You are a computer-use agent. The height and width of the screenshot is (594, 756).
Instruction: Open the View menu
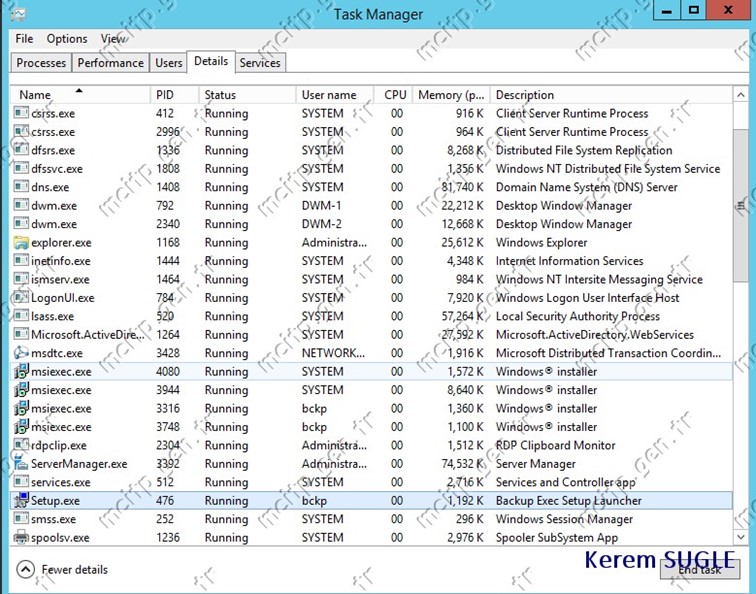tap(113, 39)
